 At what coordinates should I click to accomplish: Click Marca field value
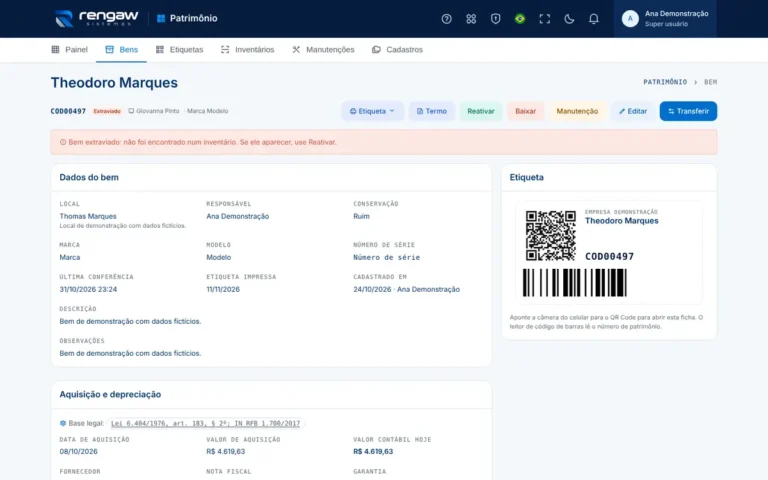point(70,257)
